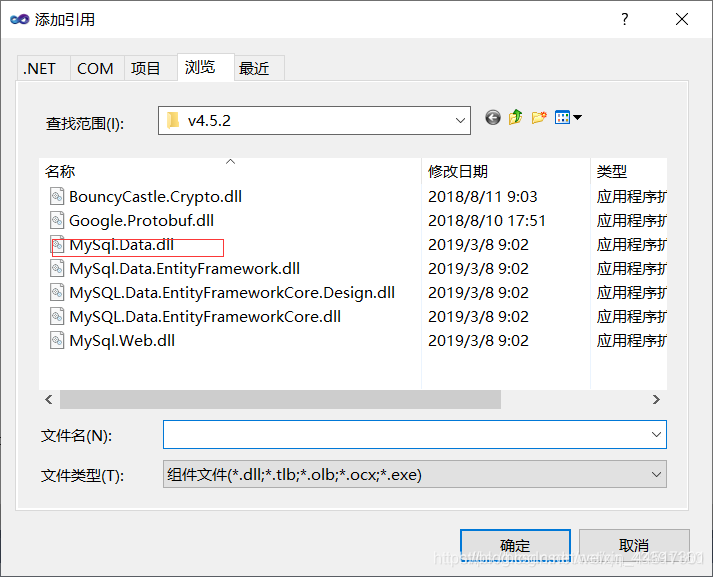Sort by the 名称 column header
This screenshot has width=713, height=577.
pyautogui.click(x=230, y=171)
